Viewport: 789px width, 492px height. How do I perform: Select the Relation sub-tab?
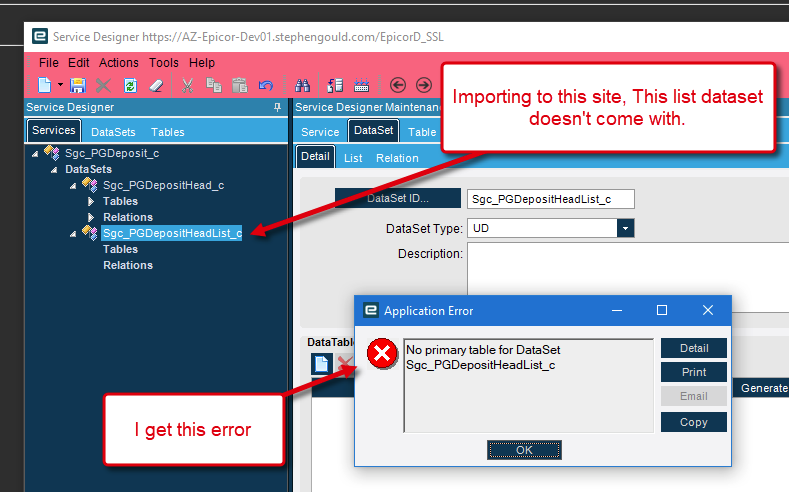pos(397,158)
